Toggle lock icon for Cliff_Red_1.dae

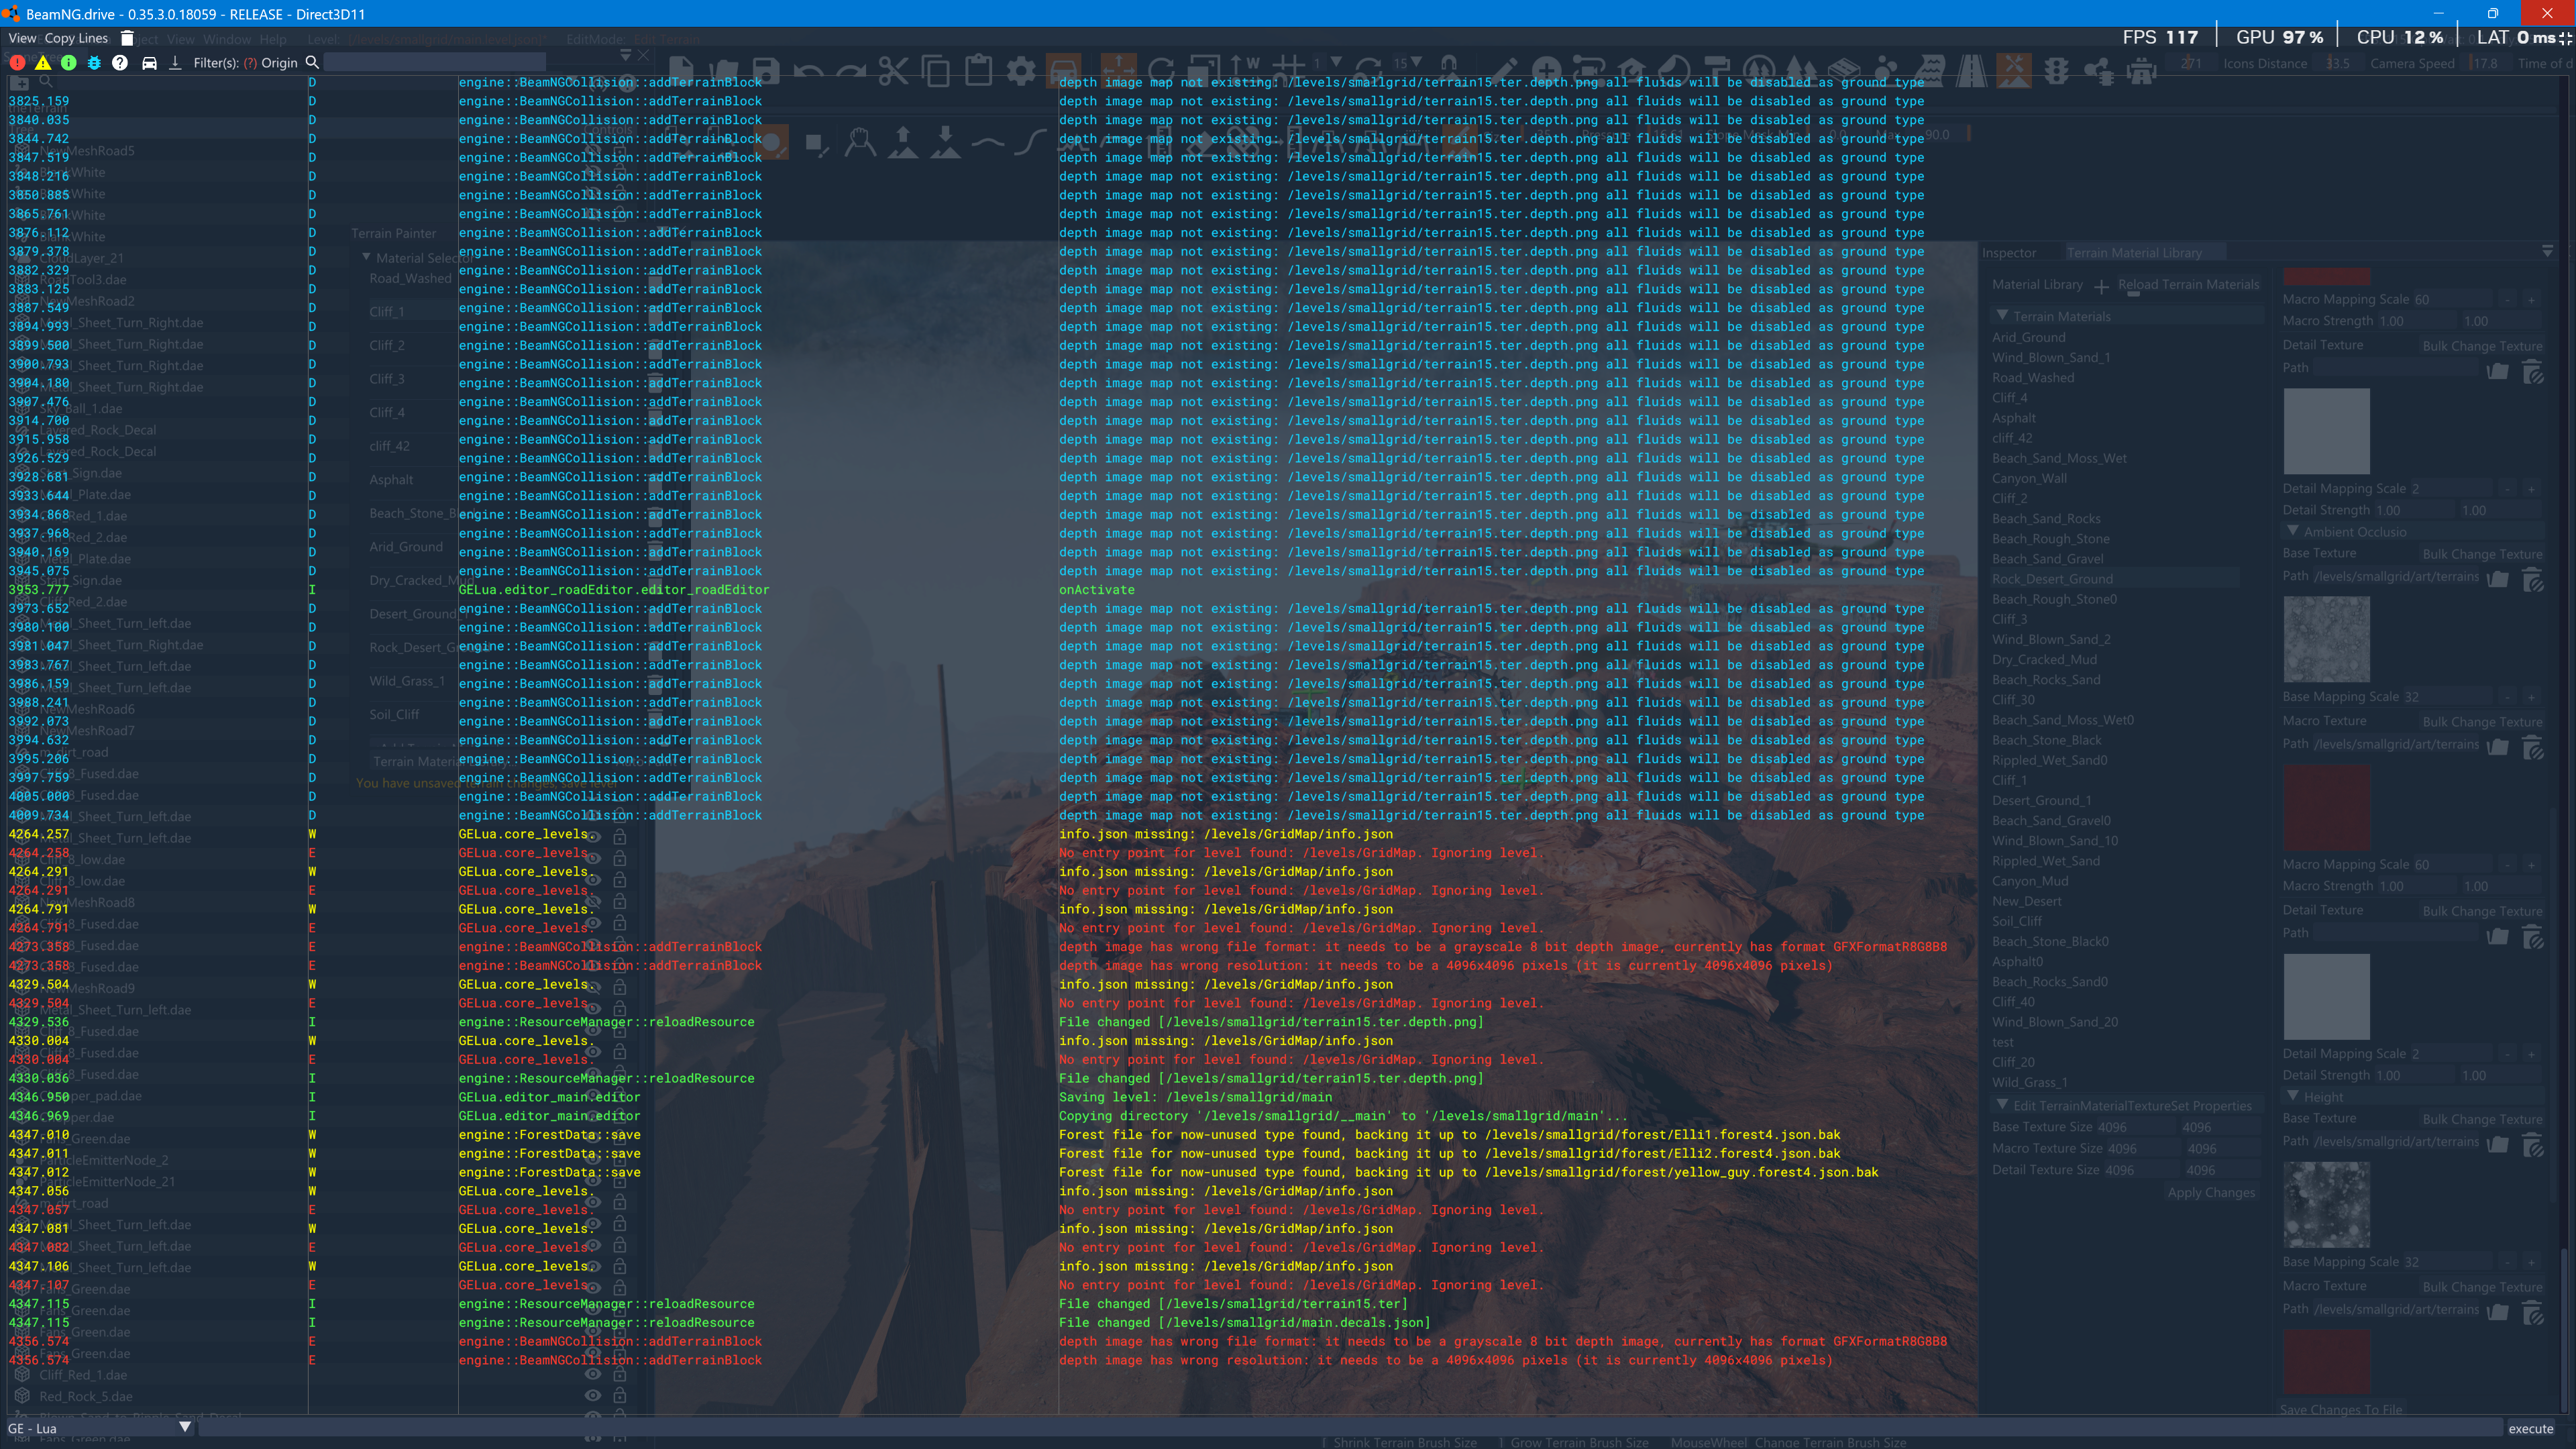(620, 1374)
